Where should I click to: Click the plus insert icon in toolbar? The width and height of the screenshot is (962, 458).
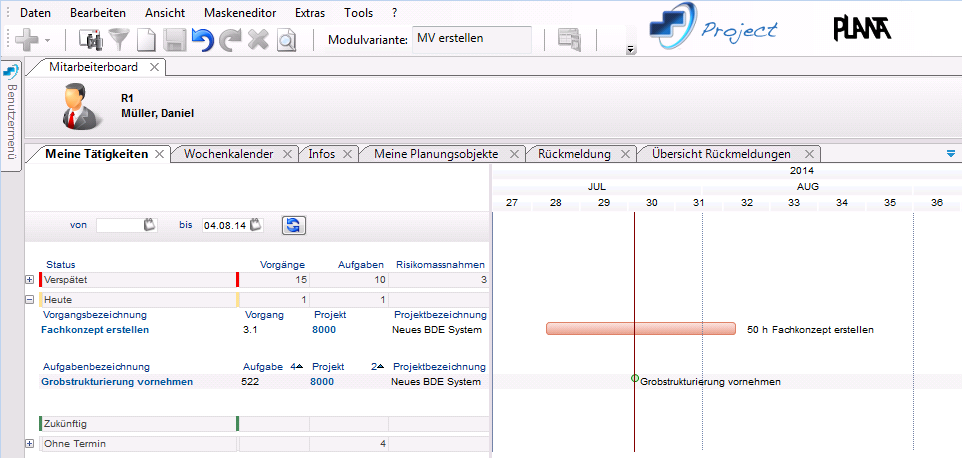26,40
